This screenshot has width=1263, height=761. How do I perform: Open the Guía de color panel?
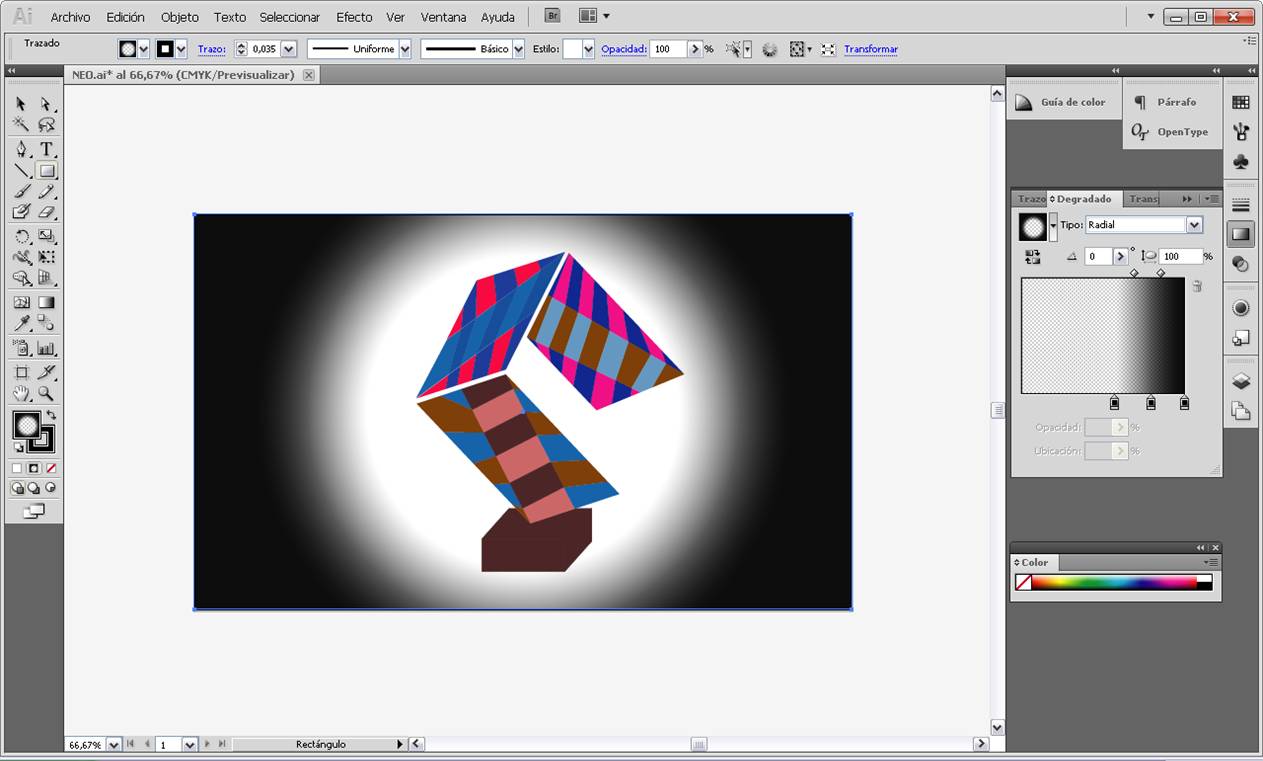click(x=1062, y=102)
